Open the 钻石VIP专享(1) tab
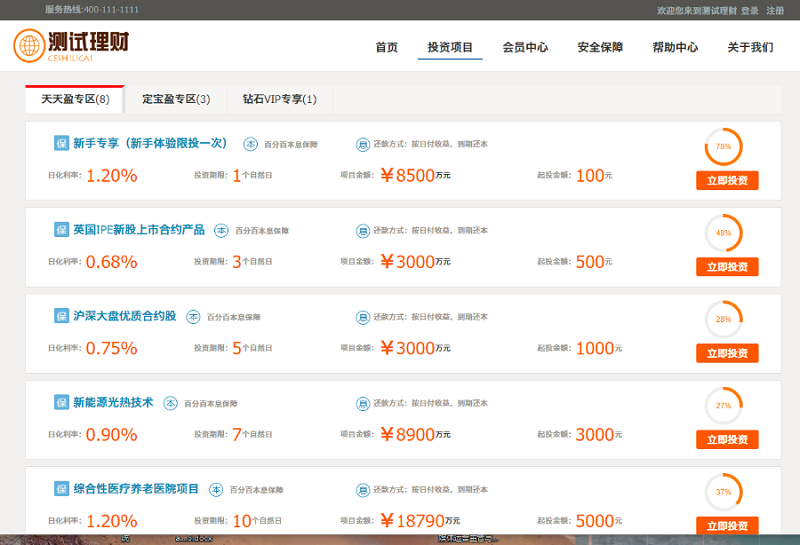Screen dimensions: 800x545 tap(279, 99)
